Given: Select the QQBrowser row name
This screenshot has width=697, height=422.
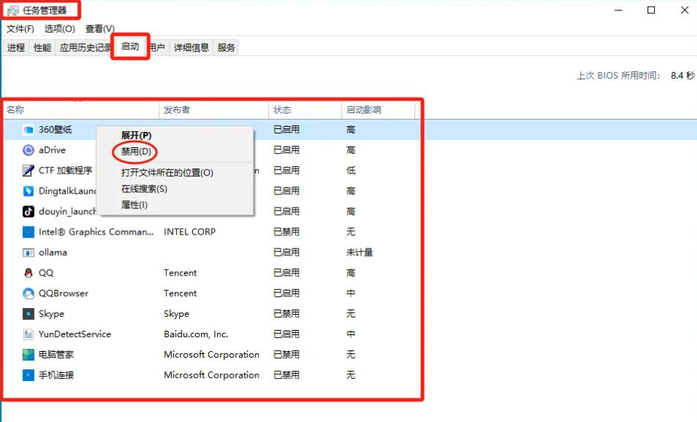Looking at the screenshot, I should (64, 293).
